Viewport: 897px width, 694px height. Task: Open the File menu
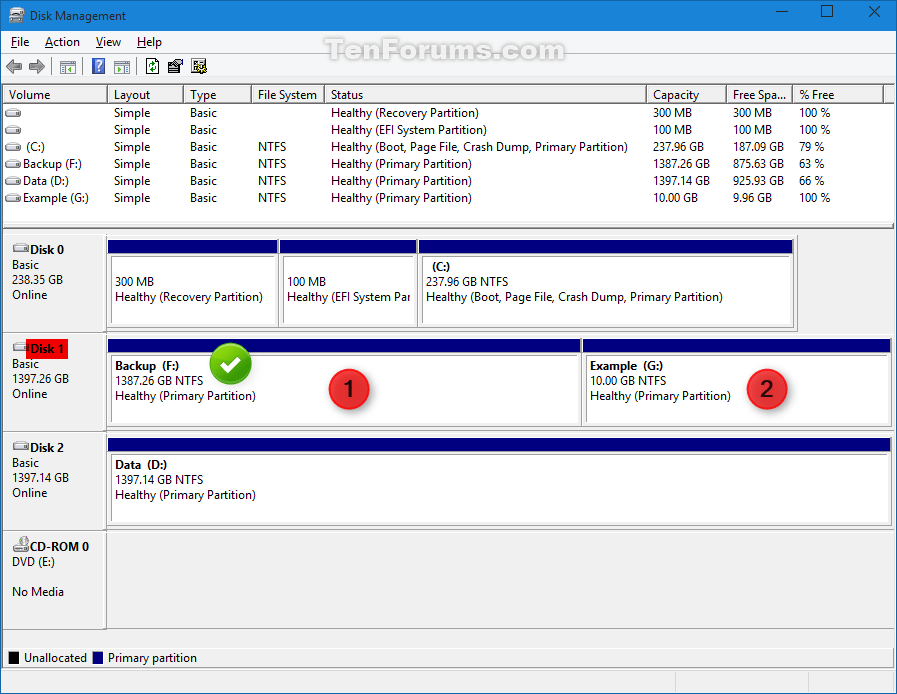click(x=19, y=42)
